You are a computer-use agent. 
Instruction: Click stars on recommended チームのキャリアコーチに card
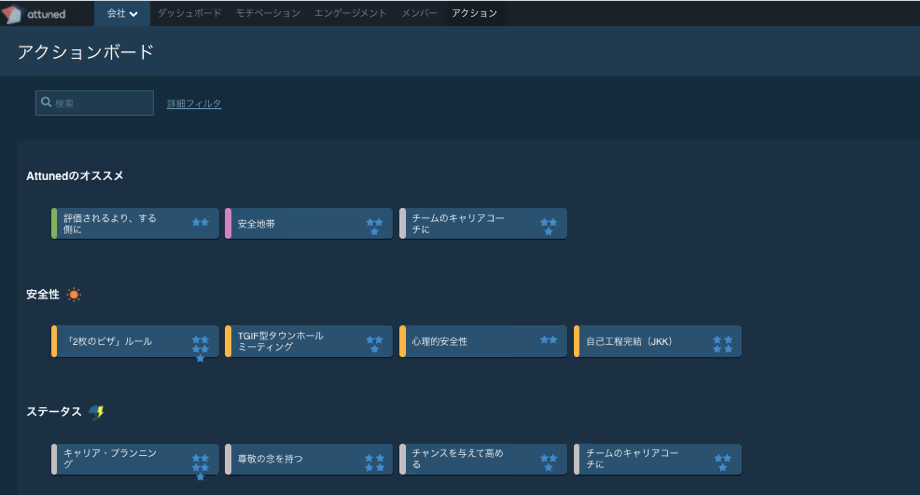coord(549,226)
